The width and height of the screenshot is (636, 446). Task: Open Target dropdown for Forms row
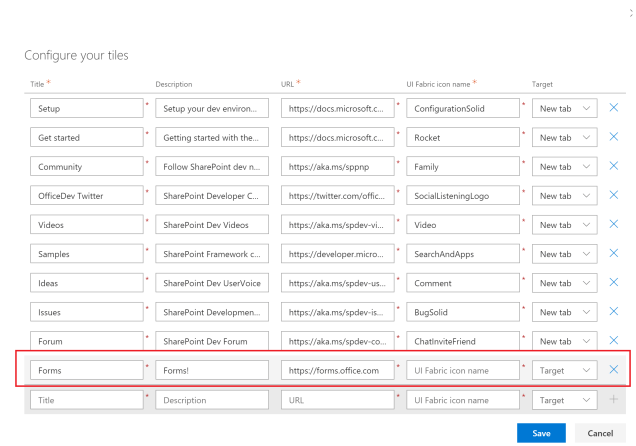pos(564,370)
